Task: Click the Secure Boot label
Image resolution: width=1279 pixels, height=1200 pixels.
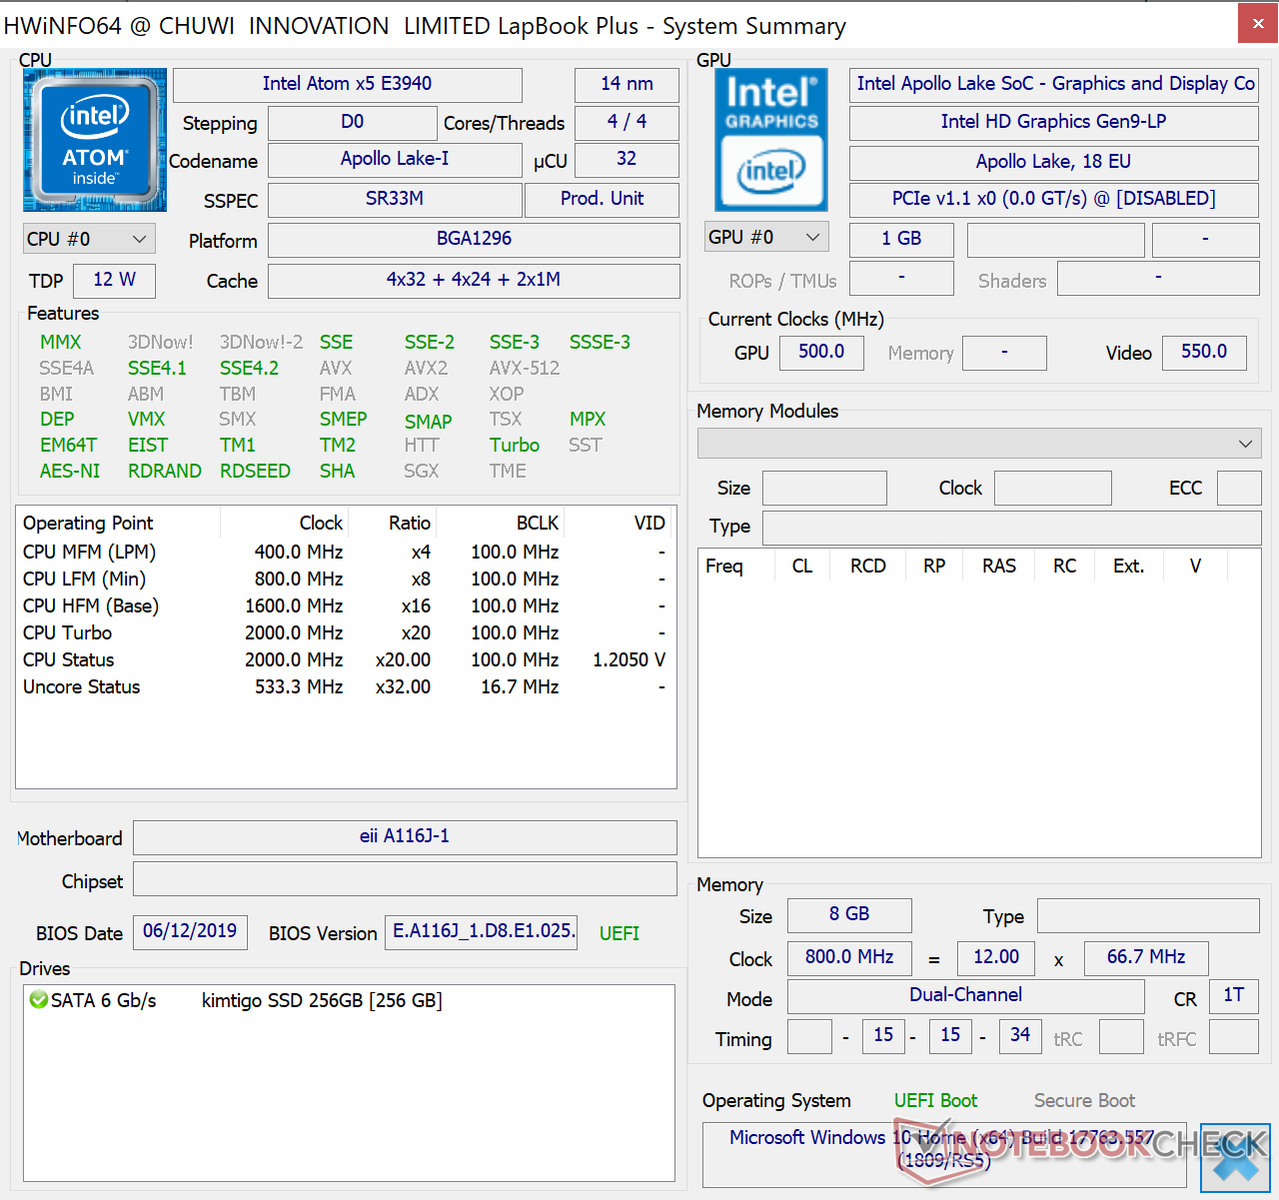Action: point(1084,1101)
